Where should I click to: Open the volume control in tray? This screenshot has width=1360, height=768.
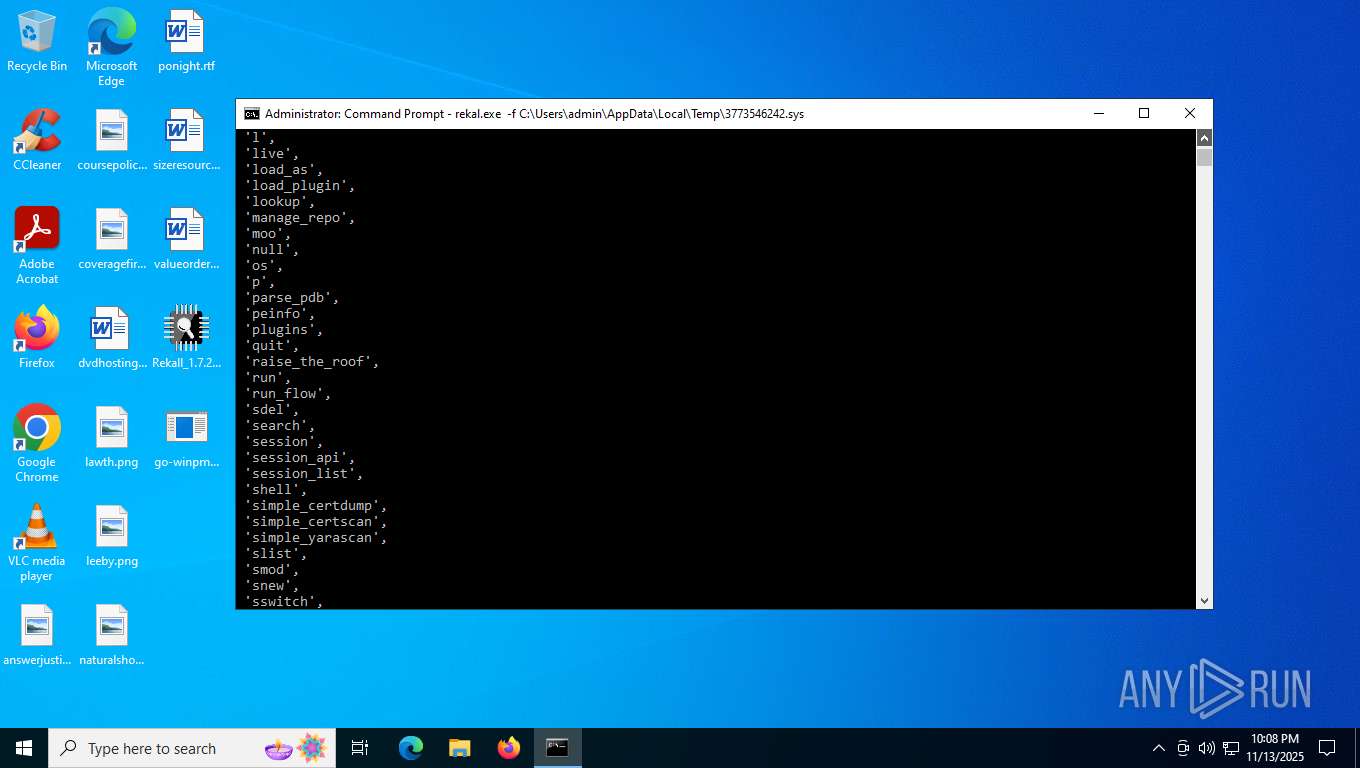pos(1206,748)
